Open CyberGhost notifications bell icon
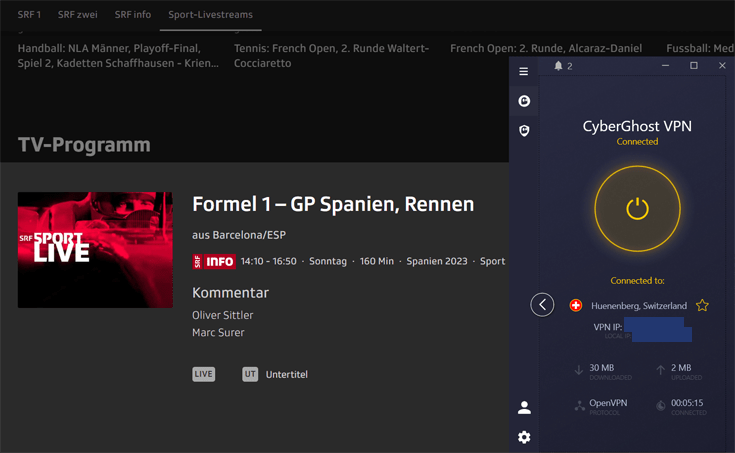The height and width of the screenshot is (453, 735). (x=558, y=66)
